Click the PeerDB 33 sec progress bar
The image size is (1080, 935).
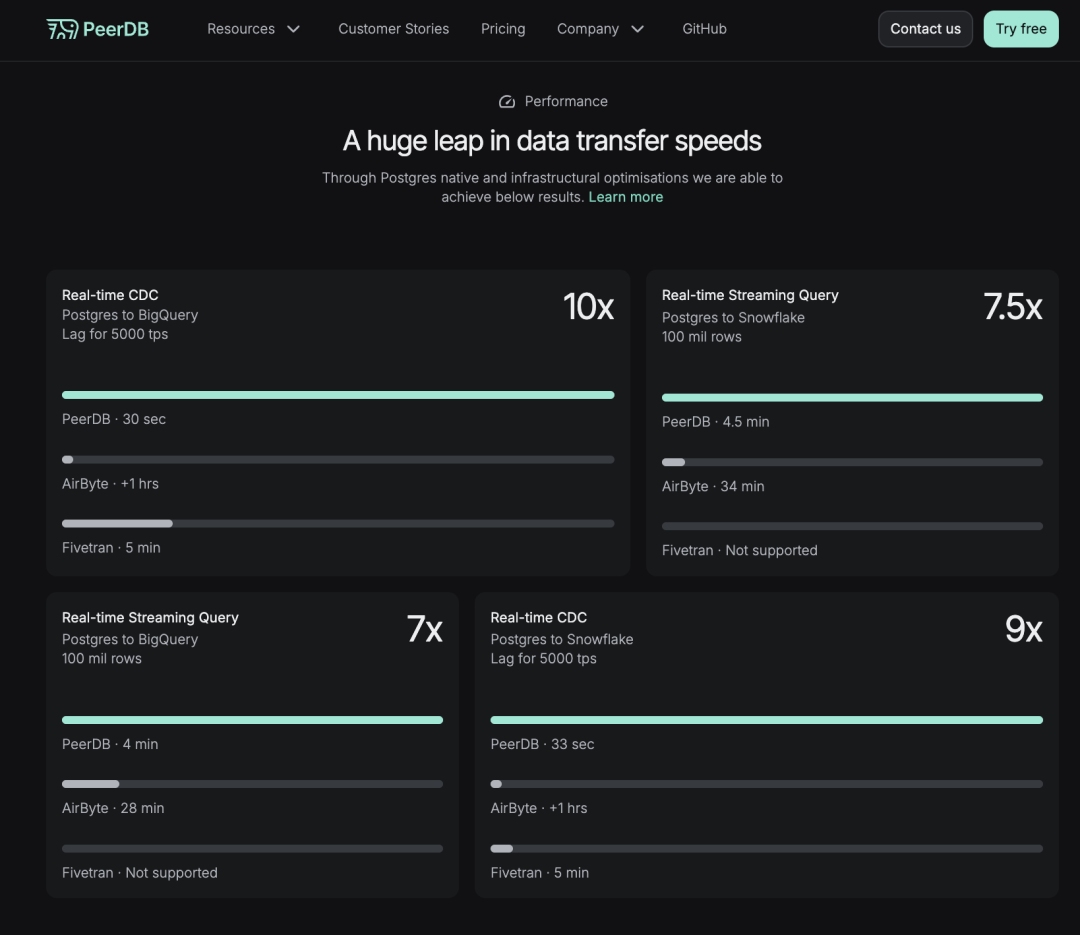tap(766, 720)
